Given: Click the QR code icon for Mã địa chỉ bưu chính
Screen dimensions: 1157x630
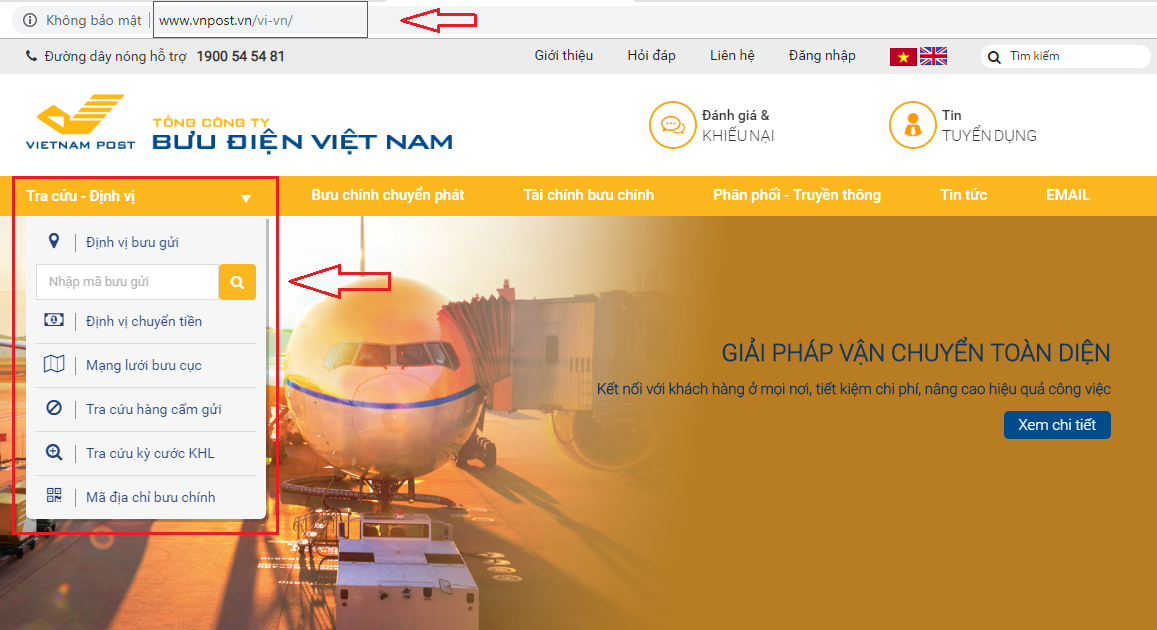Looking at the screenshot, I should pyautogui.click(x=54, y=496).
